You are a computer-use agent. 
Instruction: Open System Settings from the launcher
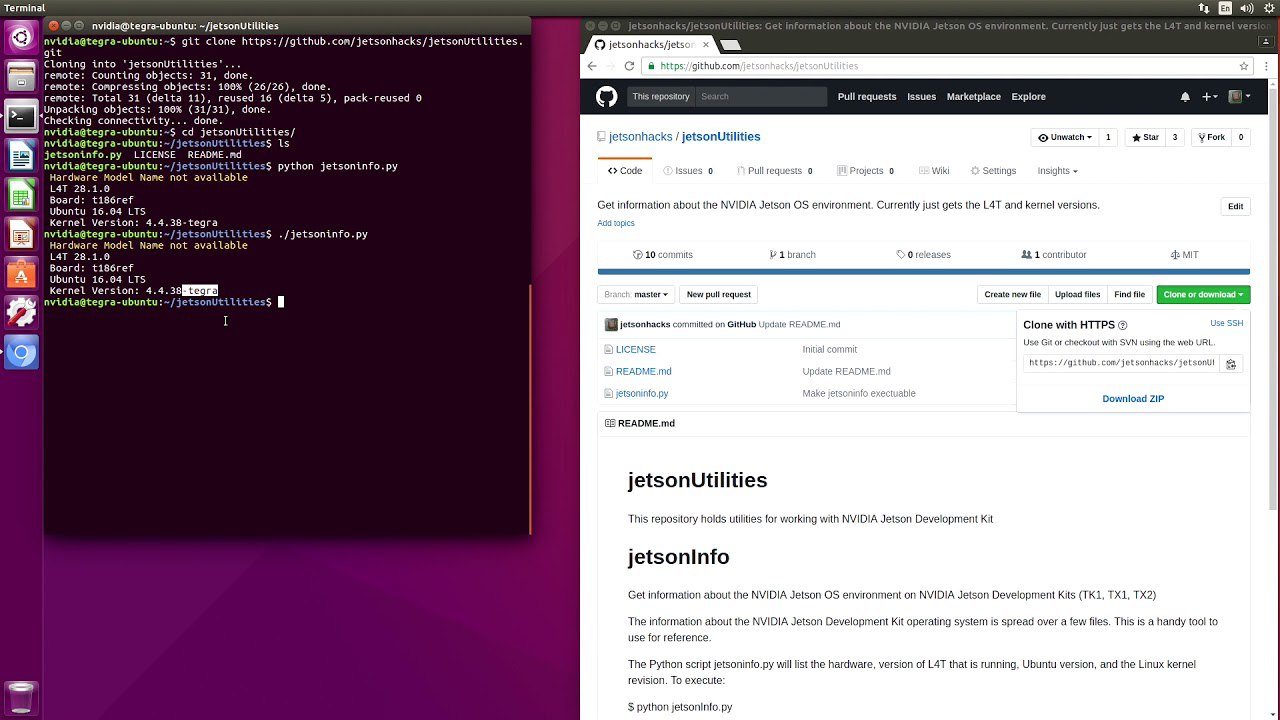pyautogui.click(x=21, y=312)
